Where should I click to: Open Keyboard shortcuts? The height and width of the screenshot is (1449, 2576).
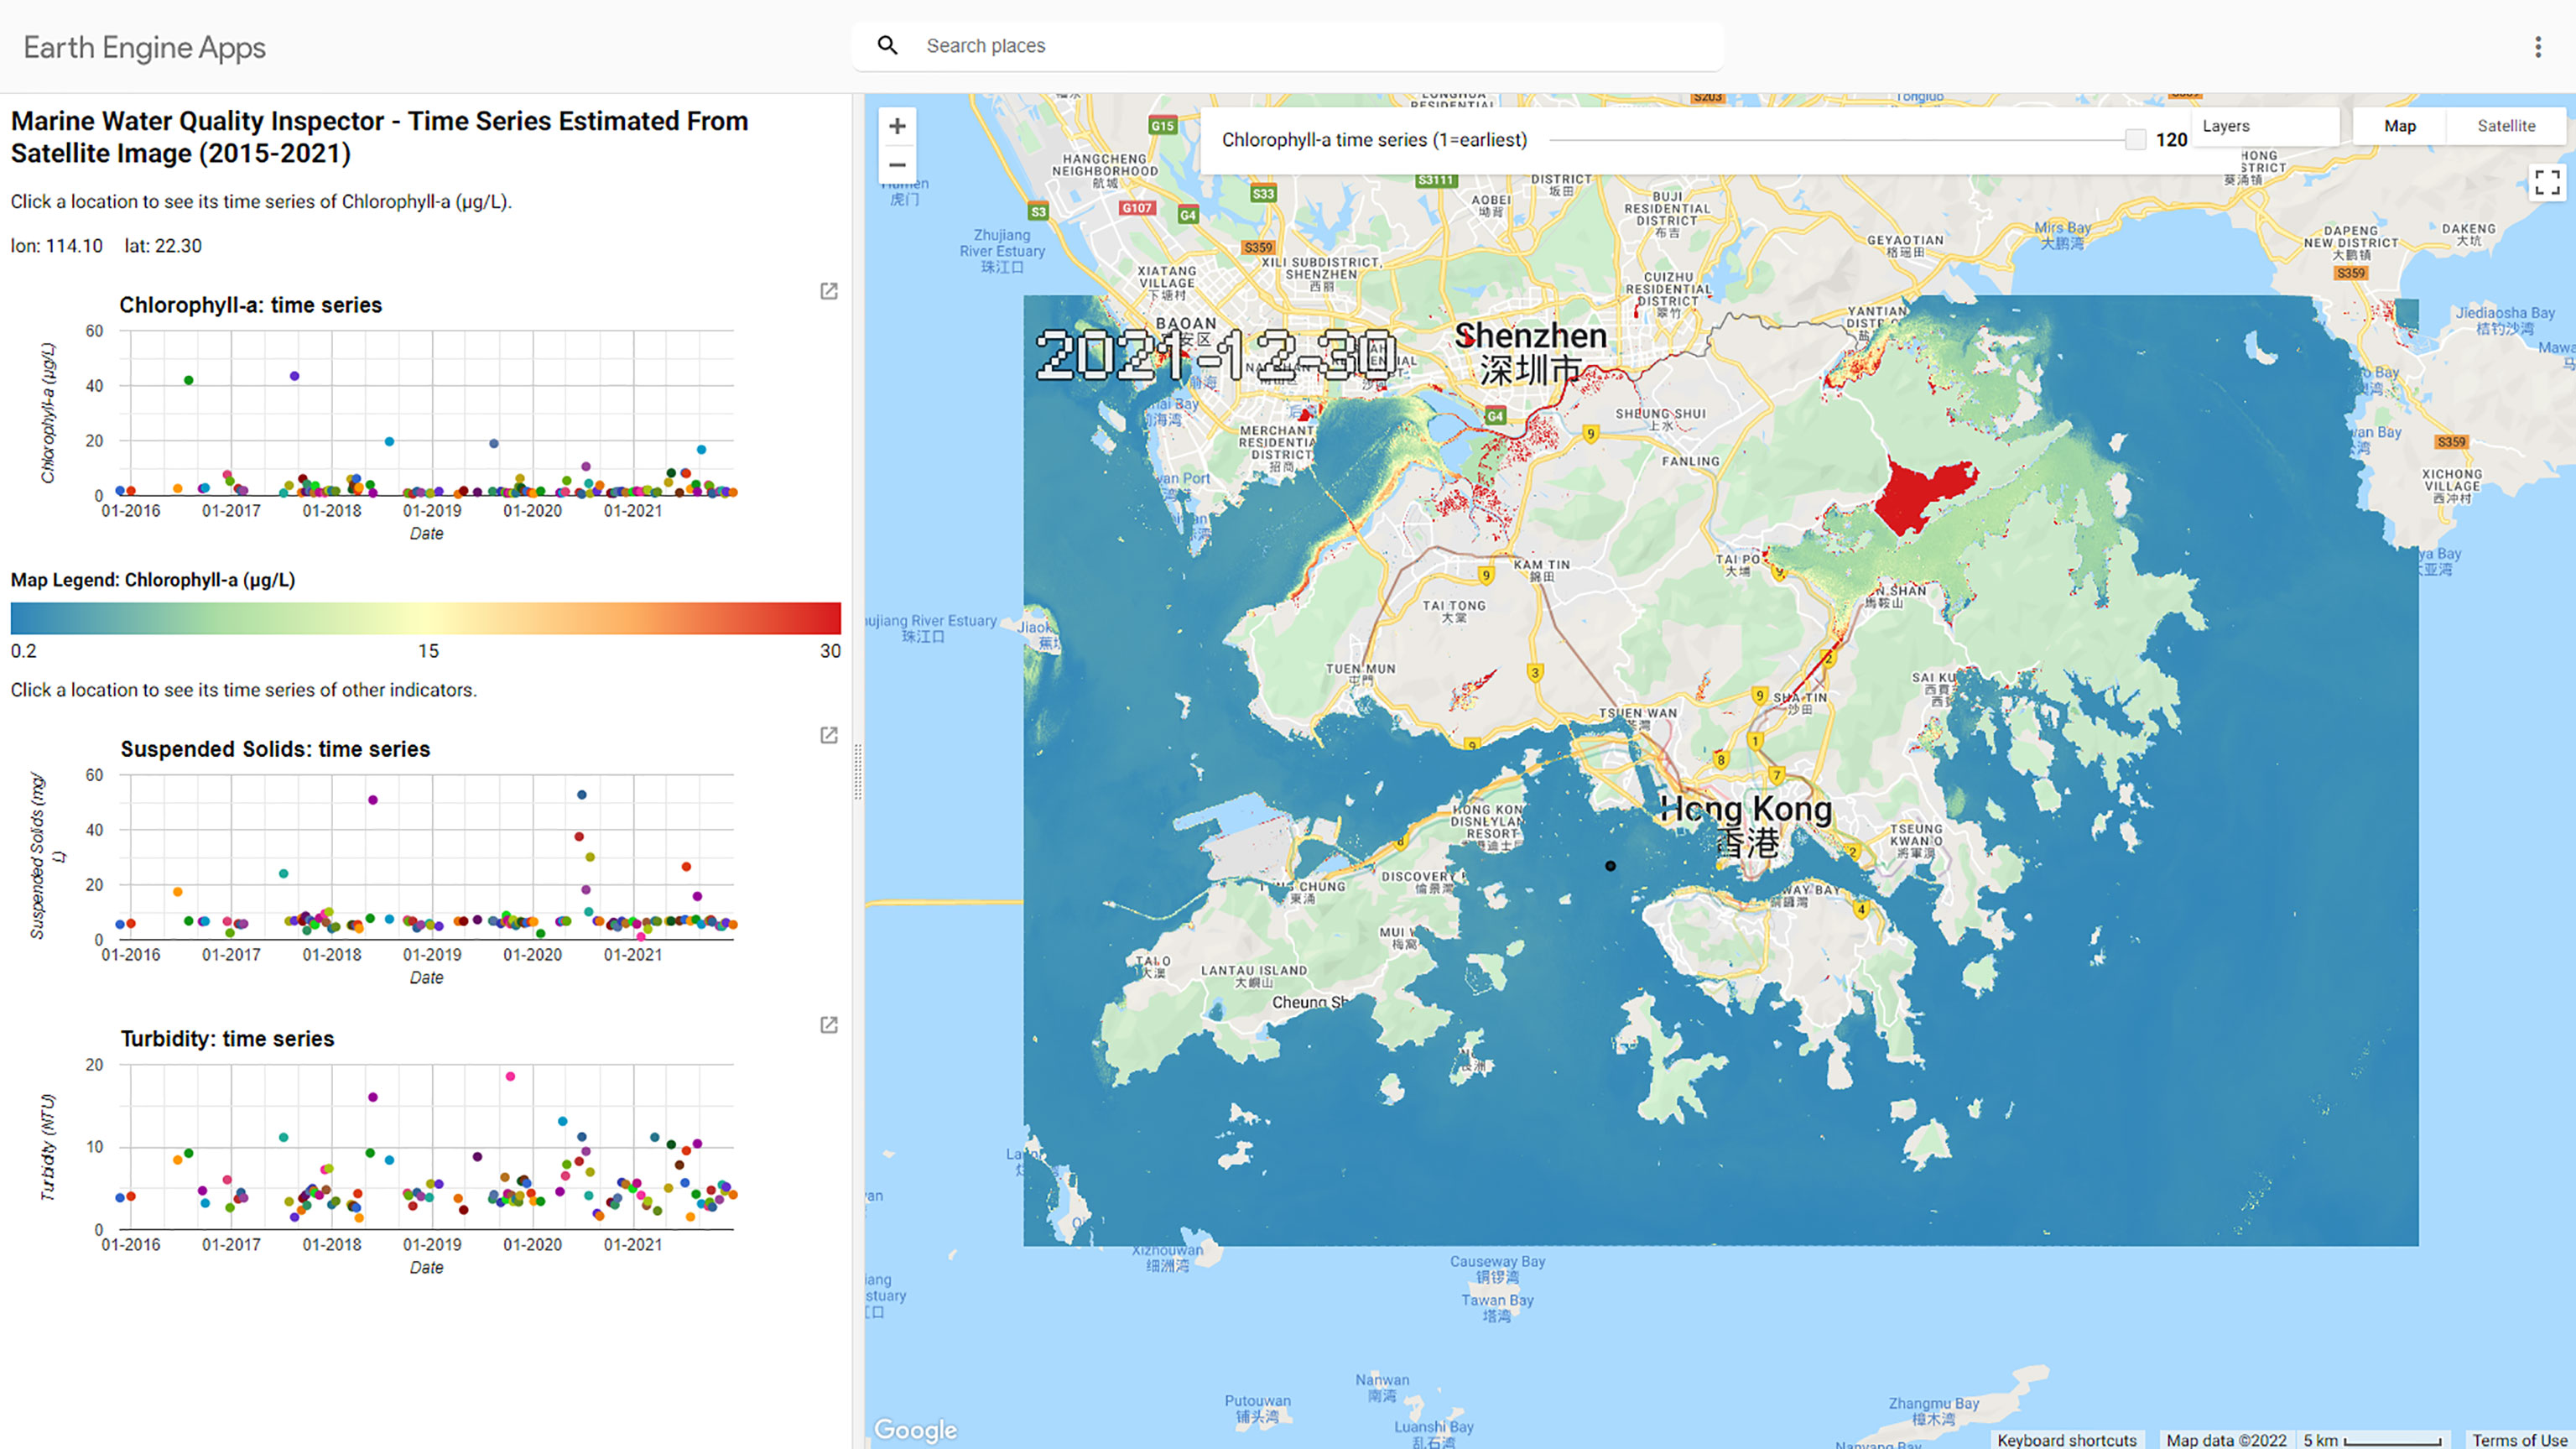[x=2066, y=1440]
